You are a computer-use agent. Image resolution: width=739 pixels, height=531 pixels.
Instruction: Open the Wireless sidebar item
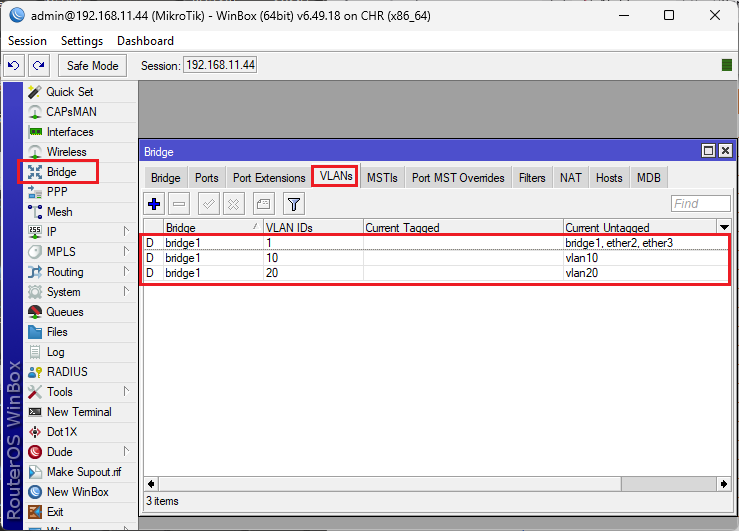pyautogui.click(x=66, y=152)
